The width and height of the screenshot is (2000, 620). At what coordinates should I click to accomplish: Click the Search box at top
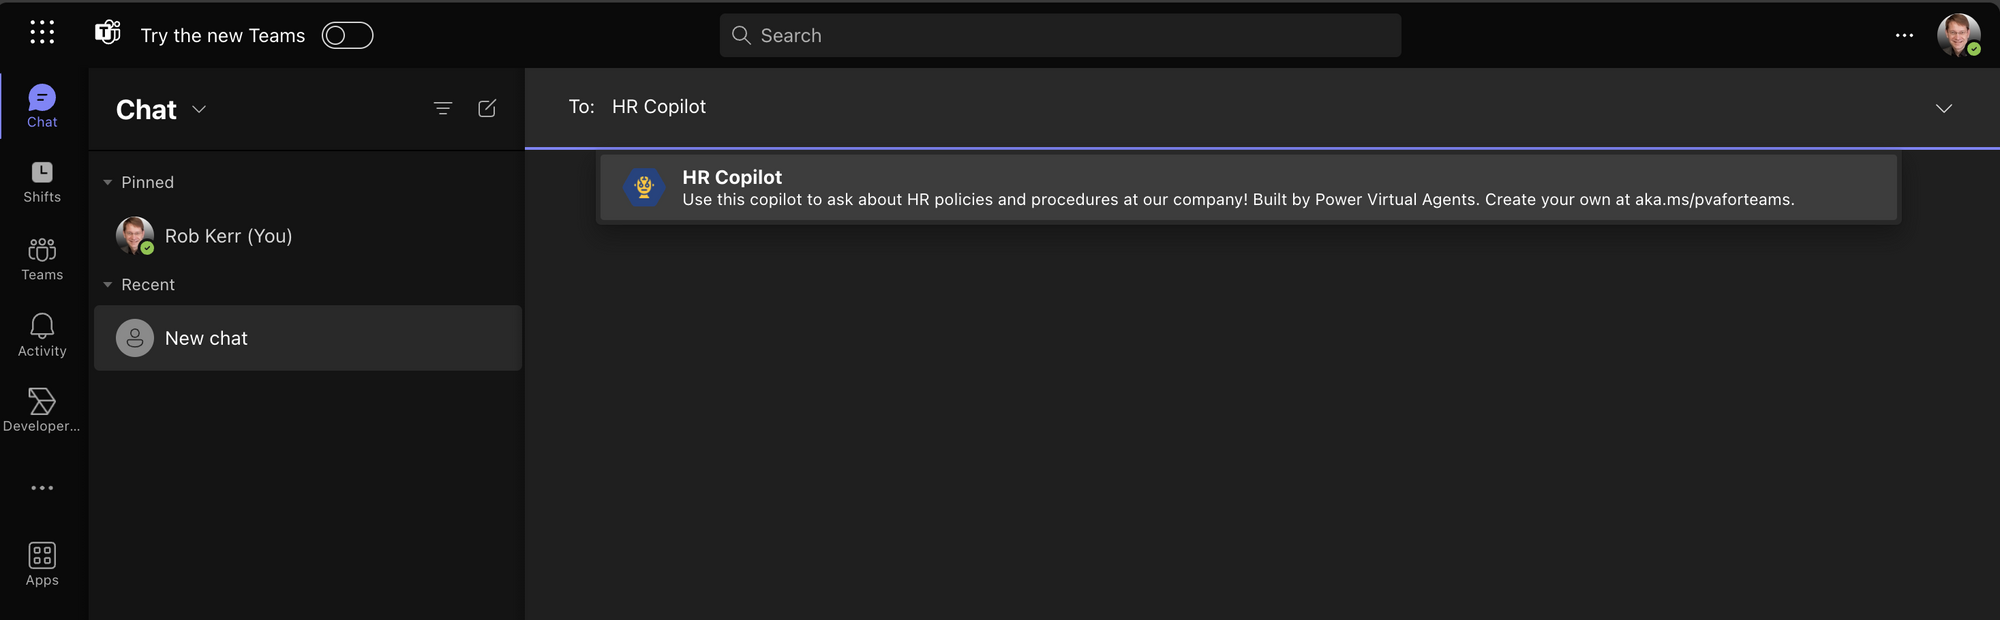click(1060, 35)
